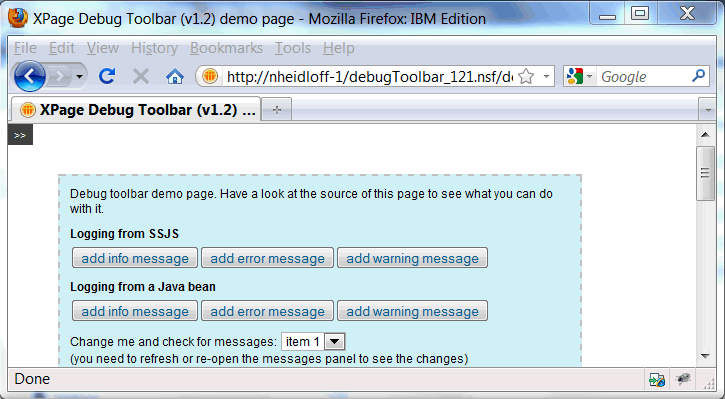Click Java bean add error message button
725x399 pixels.
pyautogui.click(x=267, y=311)
